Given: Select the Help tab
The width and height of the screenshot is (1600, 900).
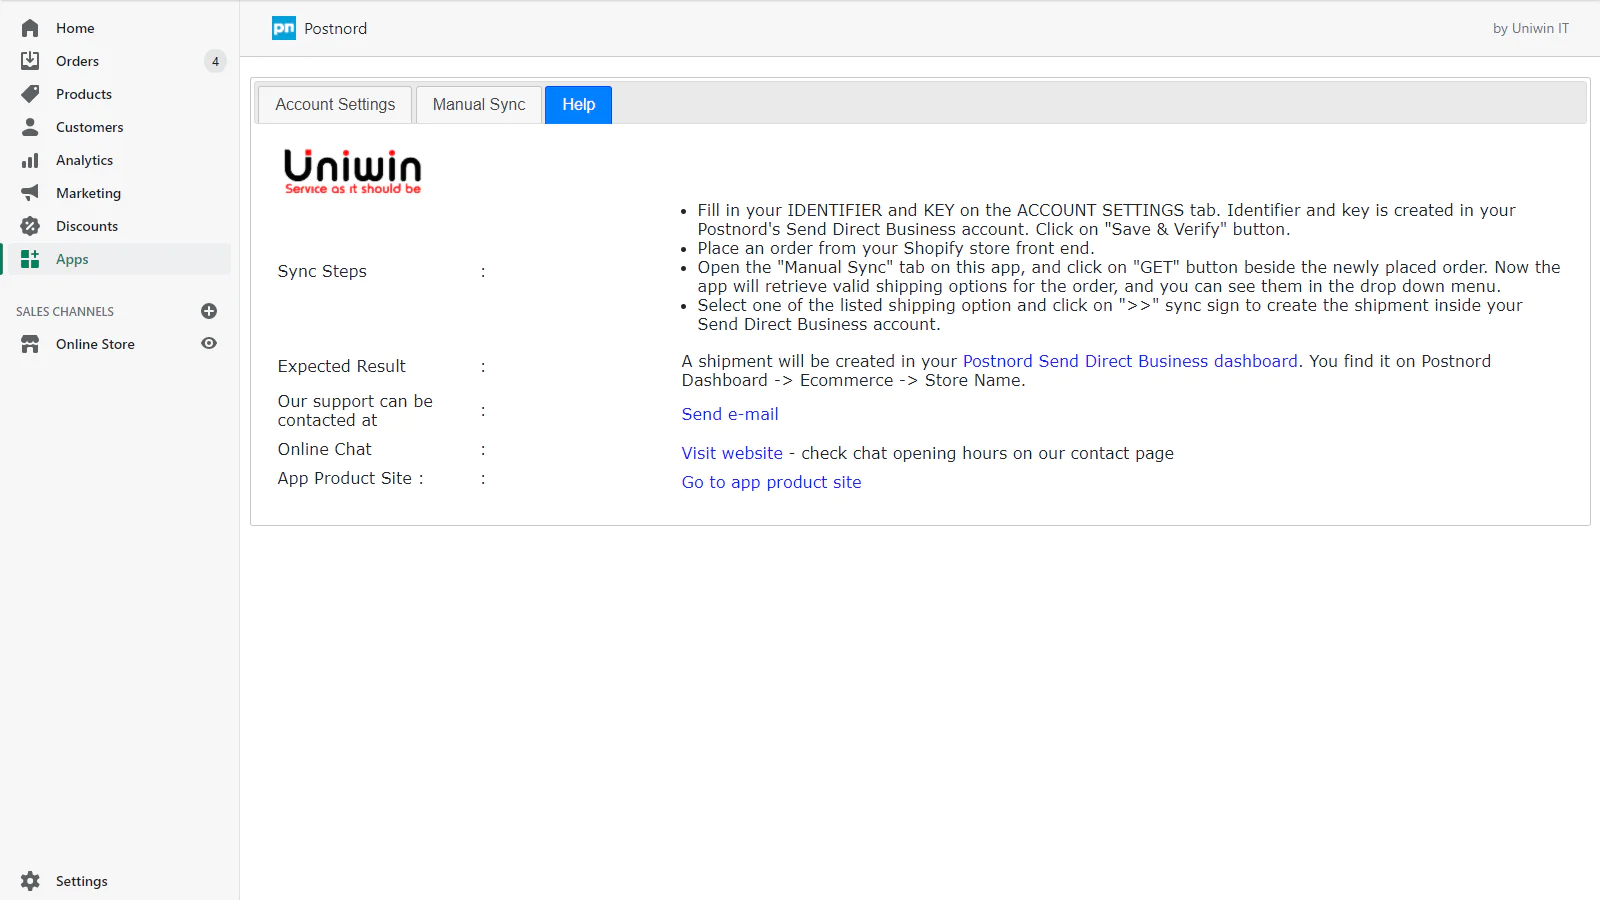Looking at the screenshot, I should [x=578, y=104].
